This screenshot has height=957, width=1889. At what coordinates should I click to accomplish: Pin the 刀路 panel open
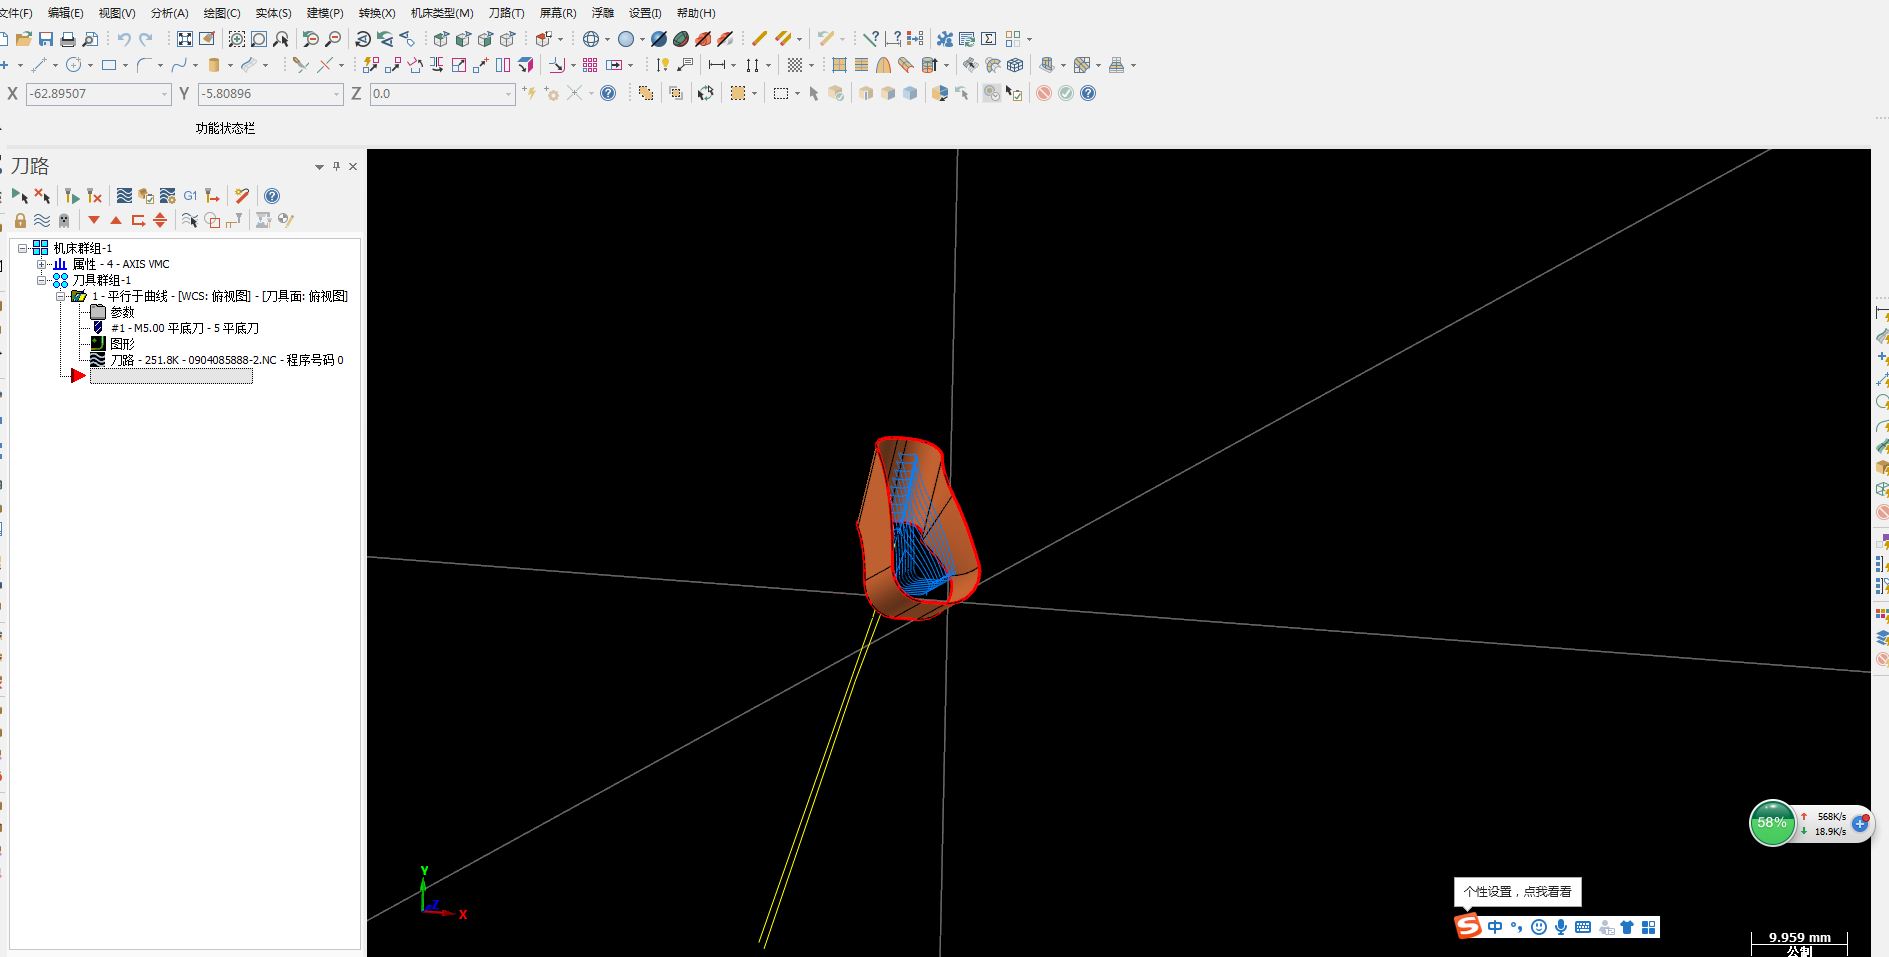click(337, 167)
